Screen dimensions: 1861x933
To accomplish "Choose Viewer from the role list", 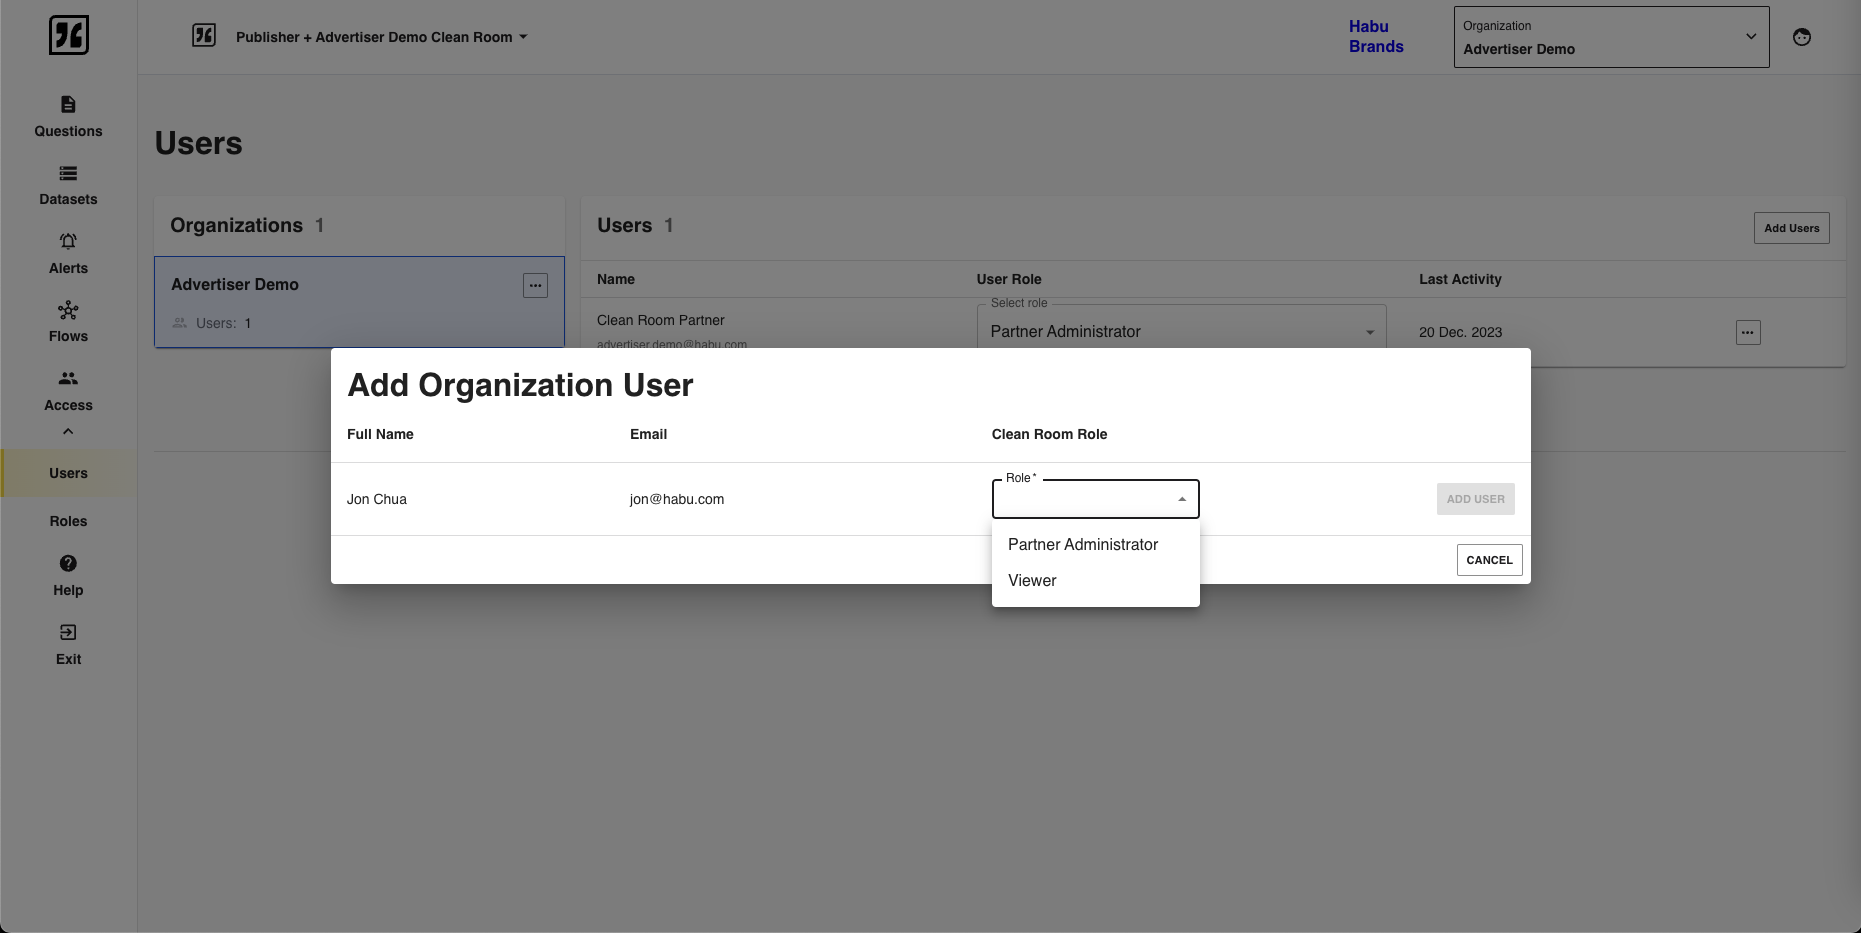I will click(1095, 580).
